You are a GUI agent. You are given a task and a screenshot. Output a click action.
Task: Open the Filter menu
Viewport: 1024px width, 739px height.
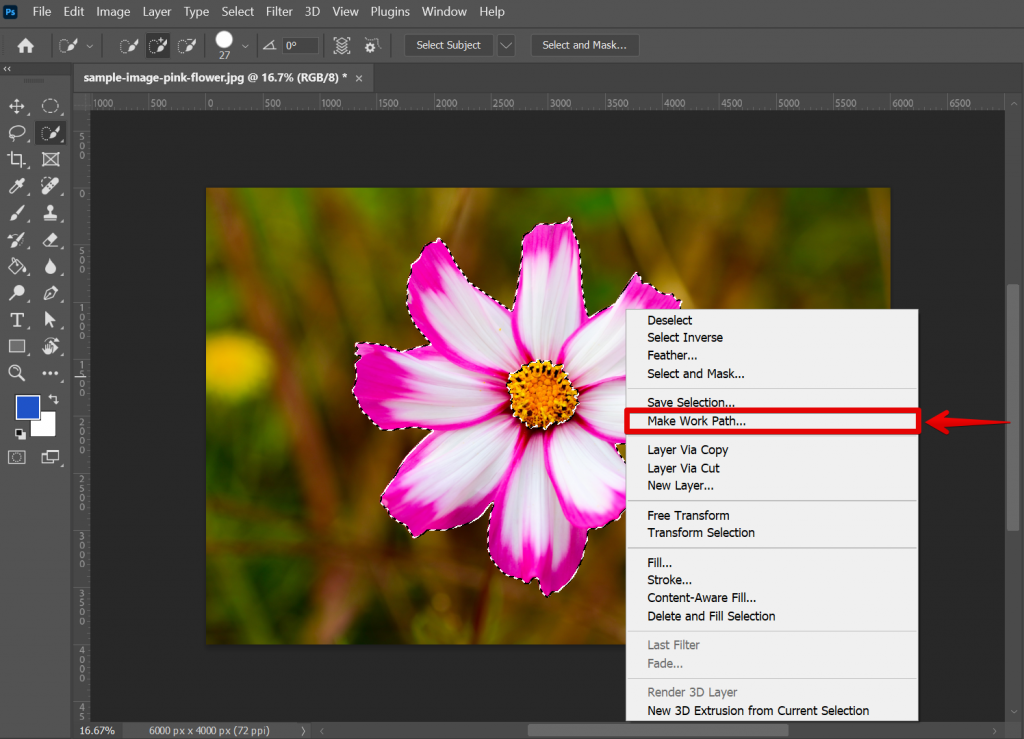279,11
